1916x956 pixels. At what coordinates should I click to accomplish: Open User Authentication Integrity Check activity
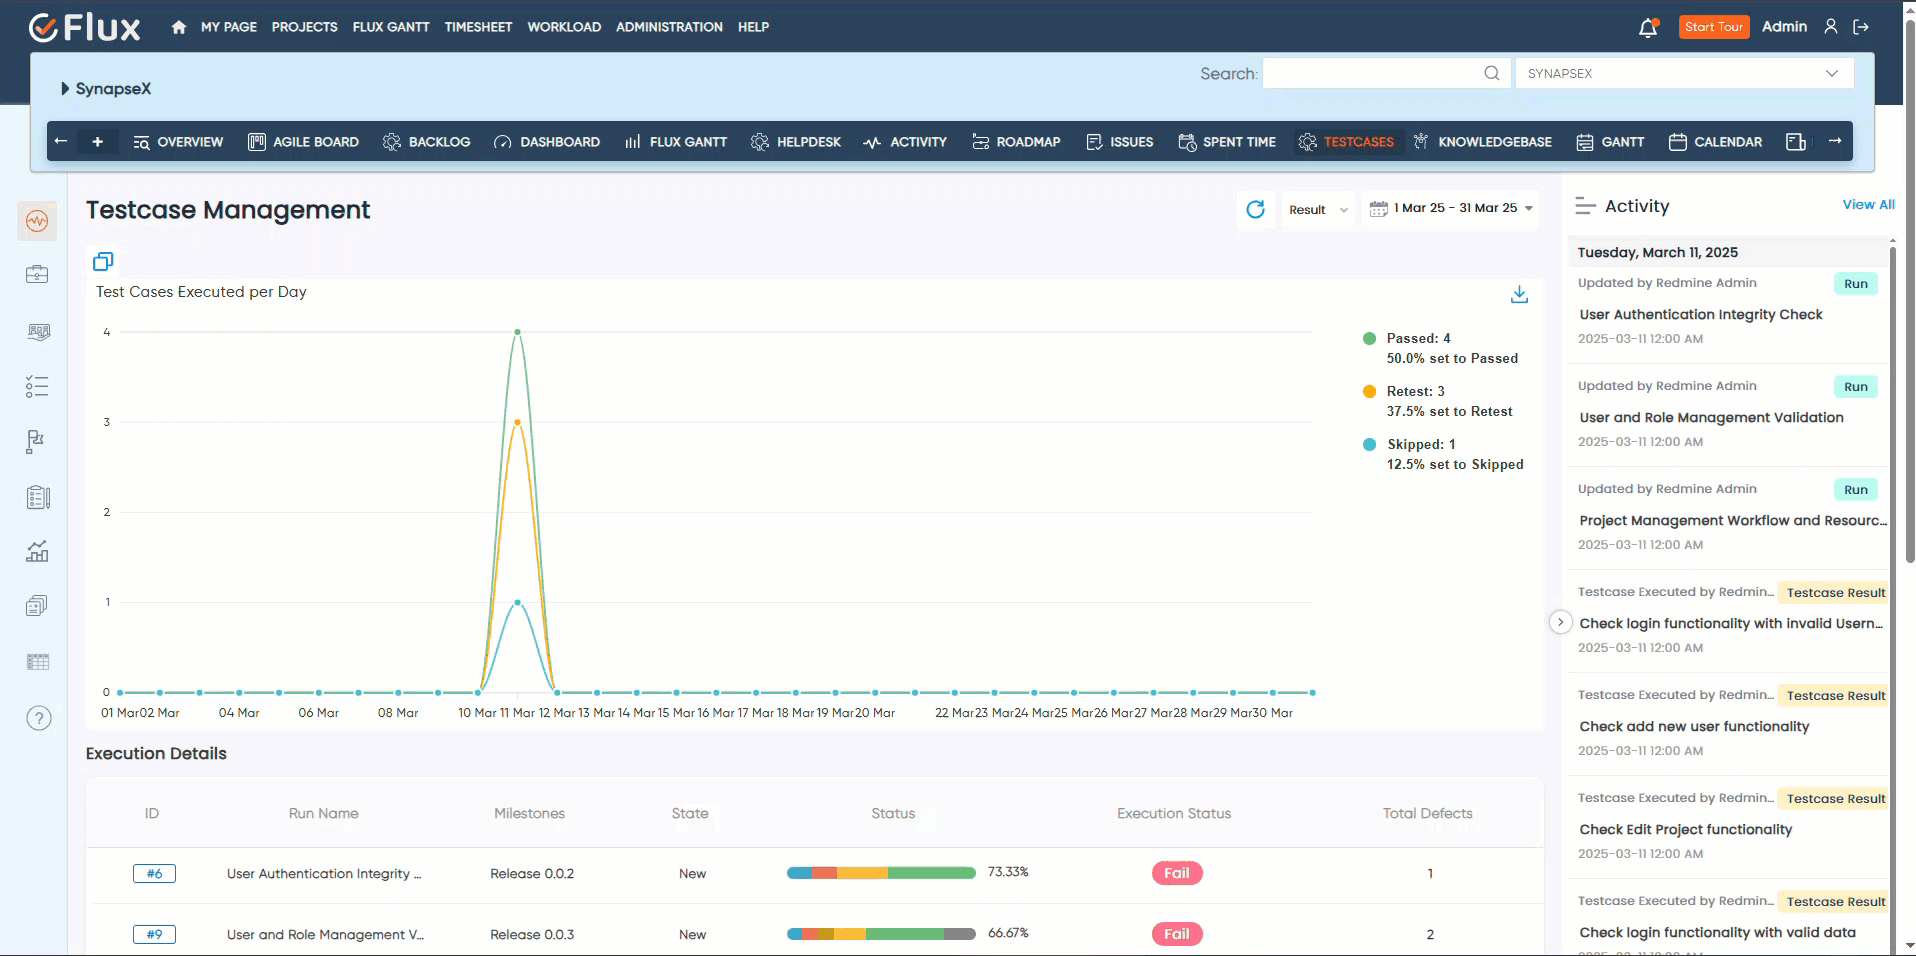[x=1701, y=315]
